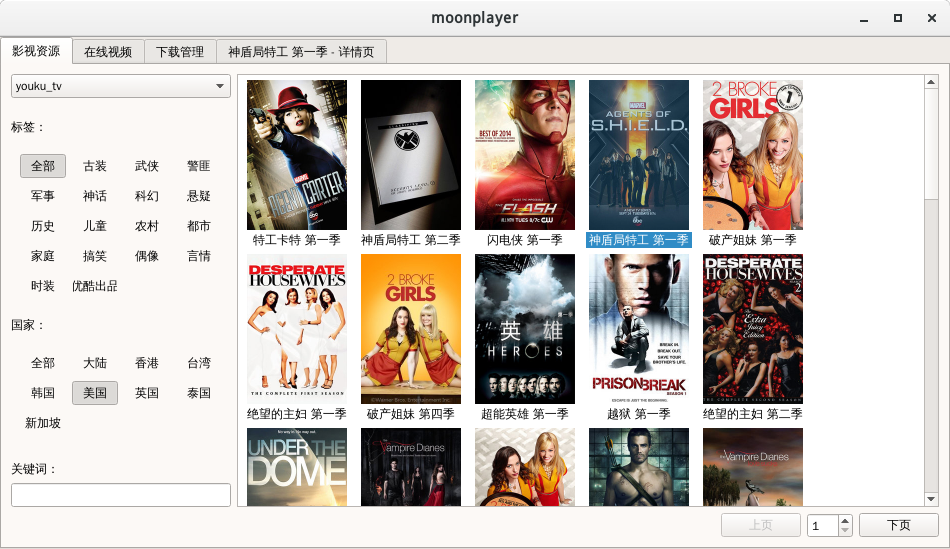Open the 2 Broke Girls season one poster
Image resolution: width=950 pixels, height=549 pixels.
(752, 155)
